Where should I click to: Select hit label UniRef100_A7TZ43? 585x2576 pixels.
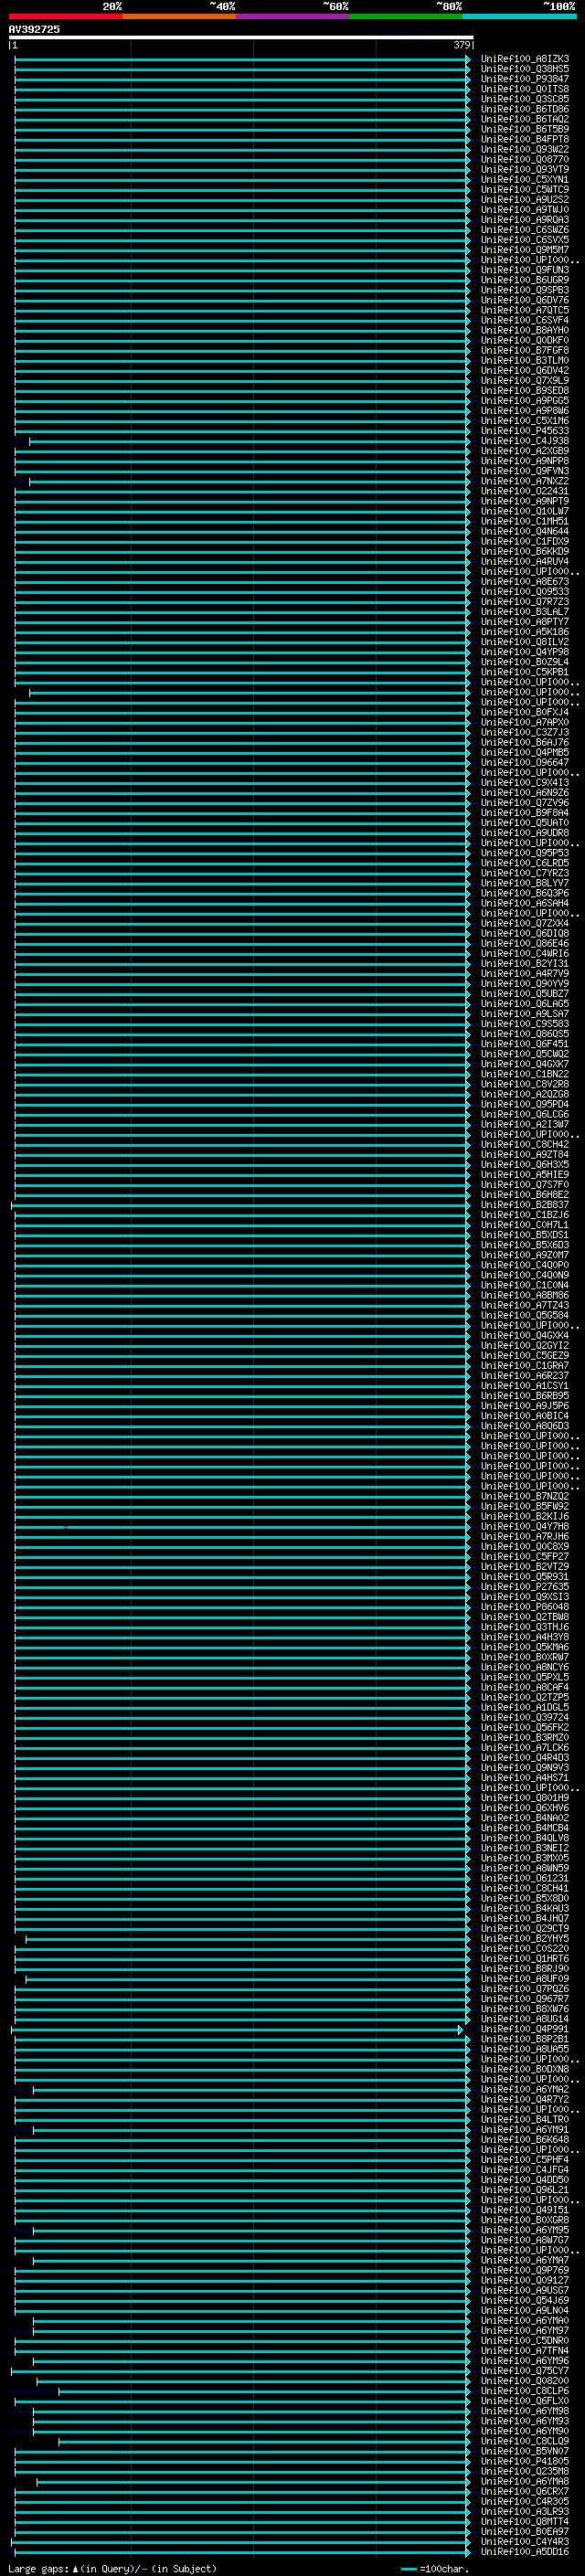[x=525, y=1306]
